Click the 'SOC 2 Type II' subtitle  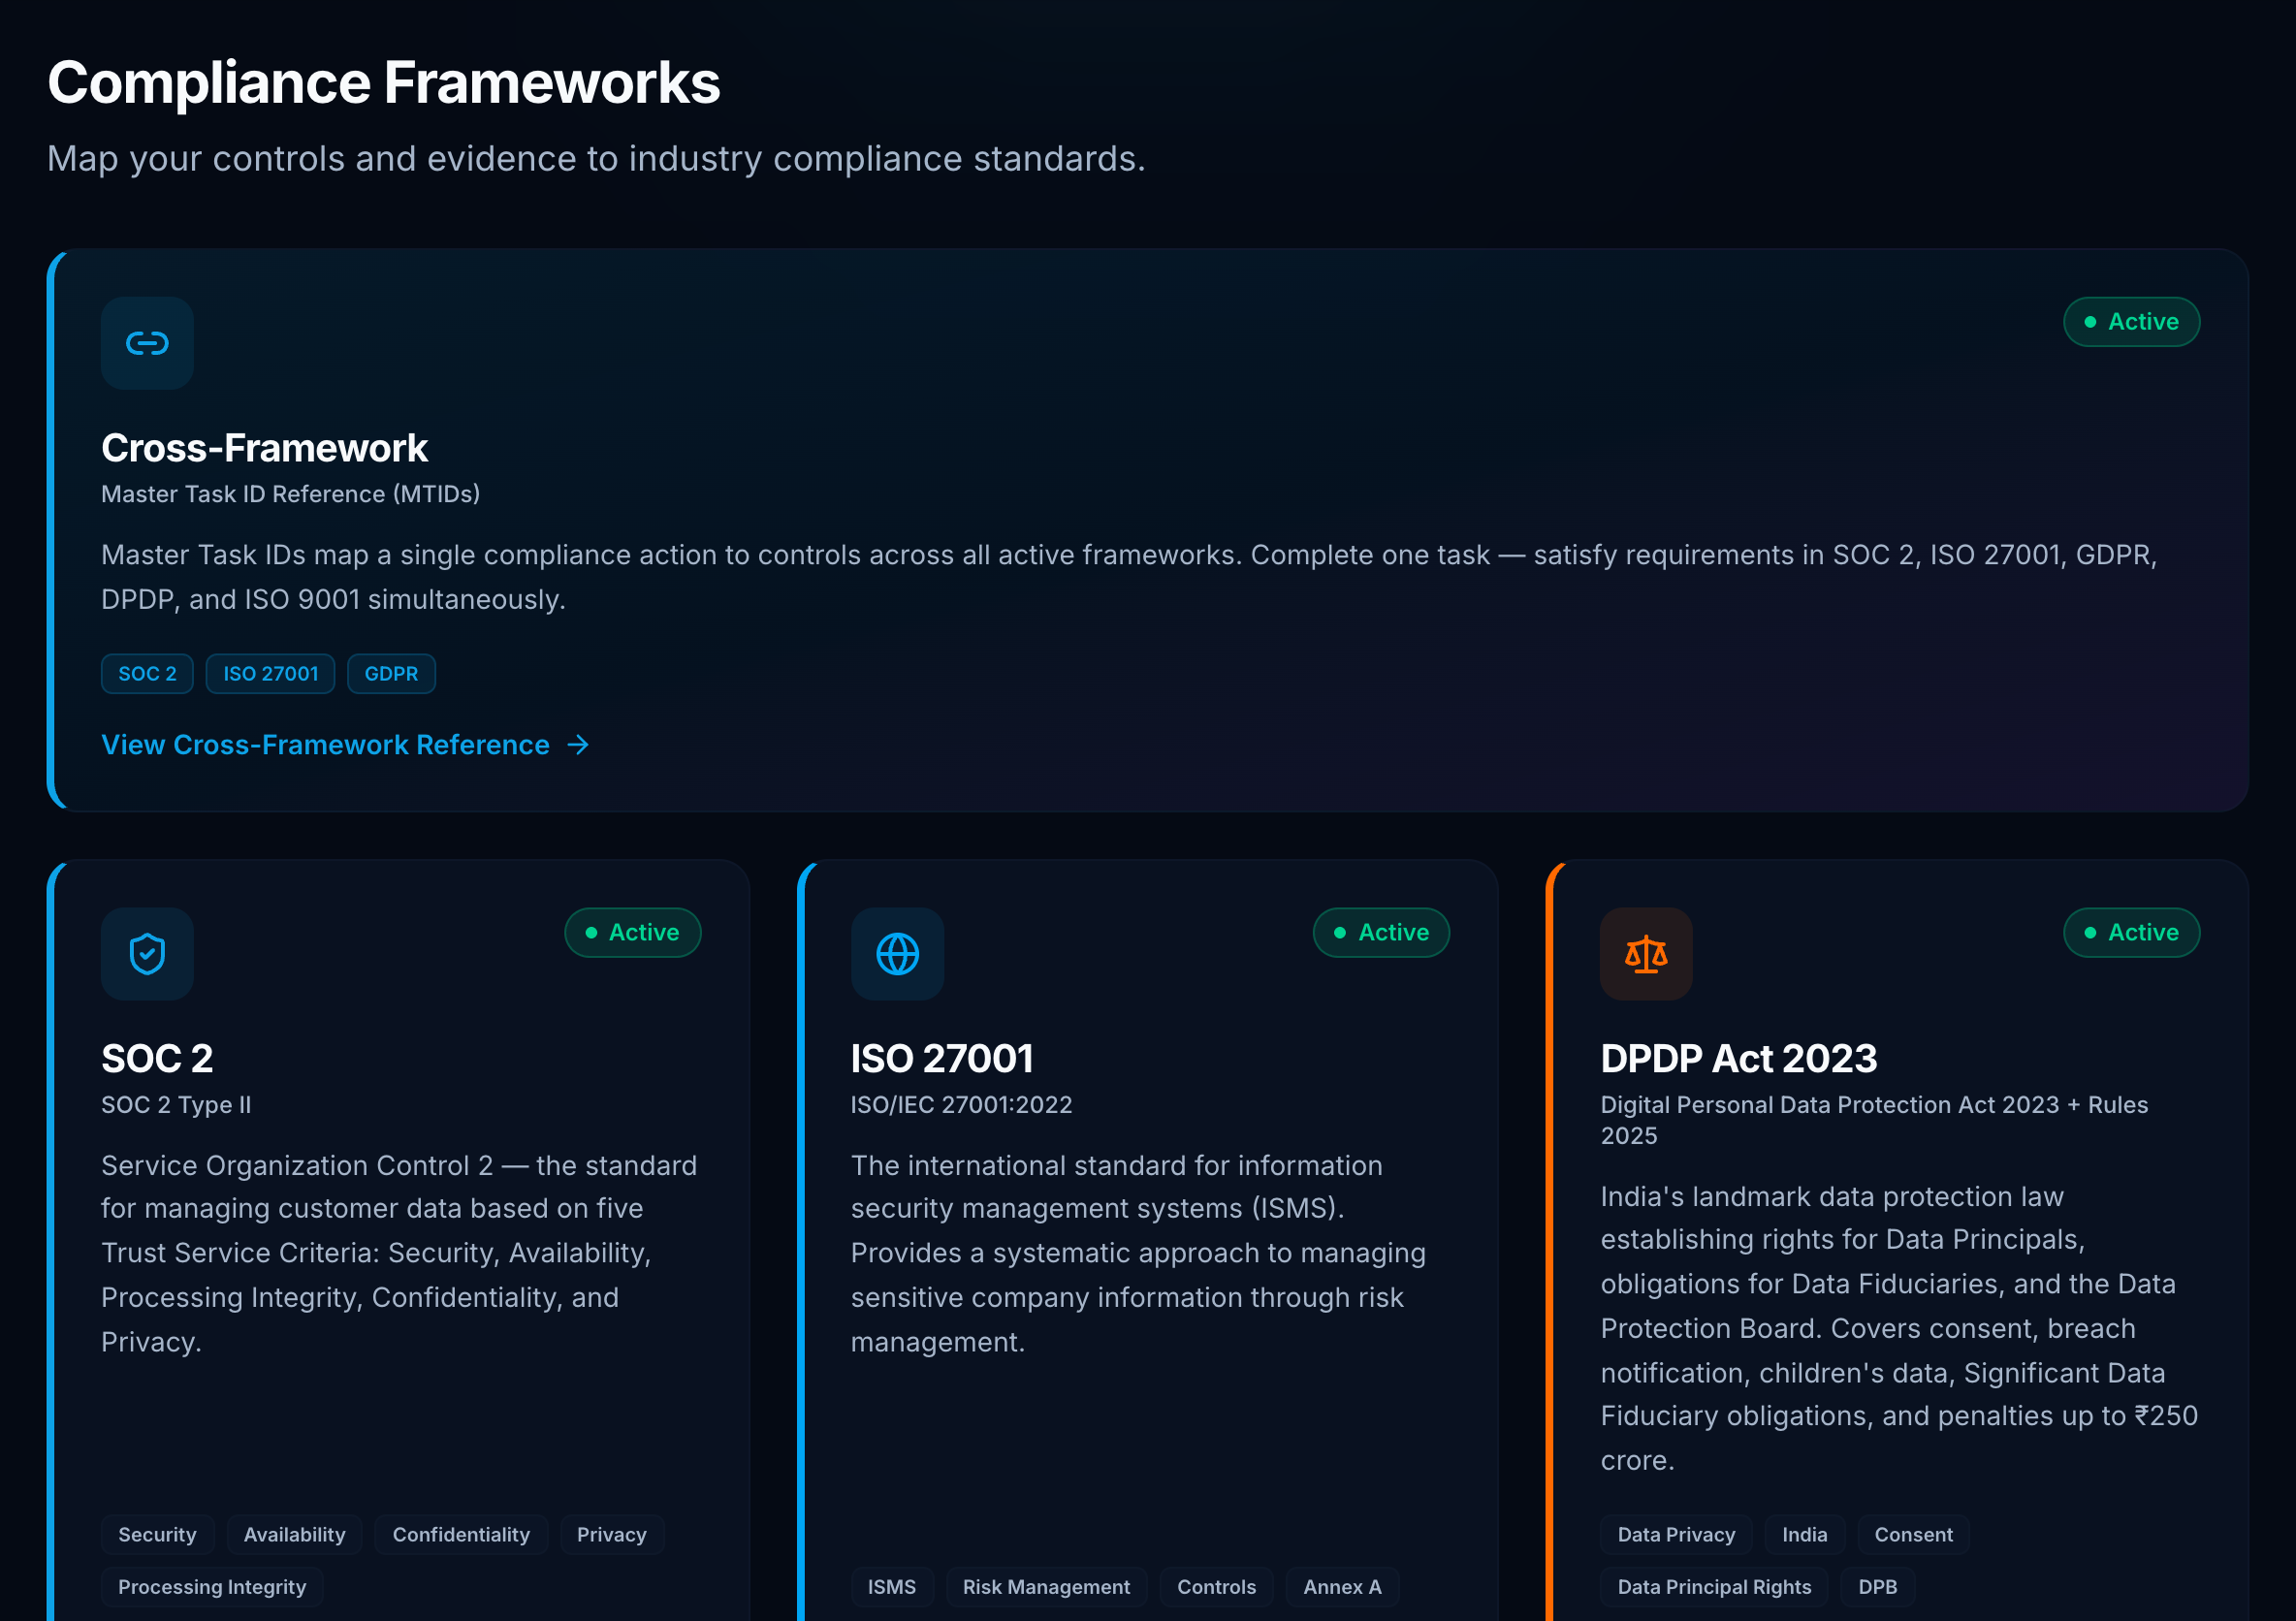pyautogui.click(x=176, y=1104)
